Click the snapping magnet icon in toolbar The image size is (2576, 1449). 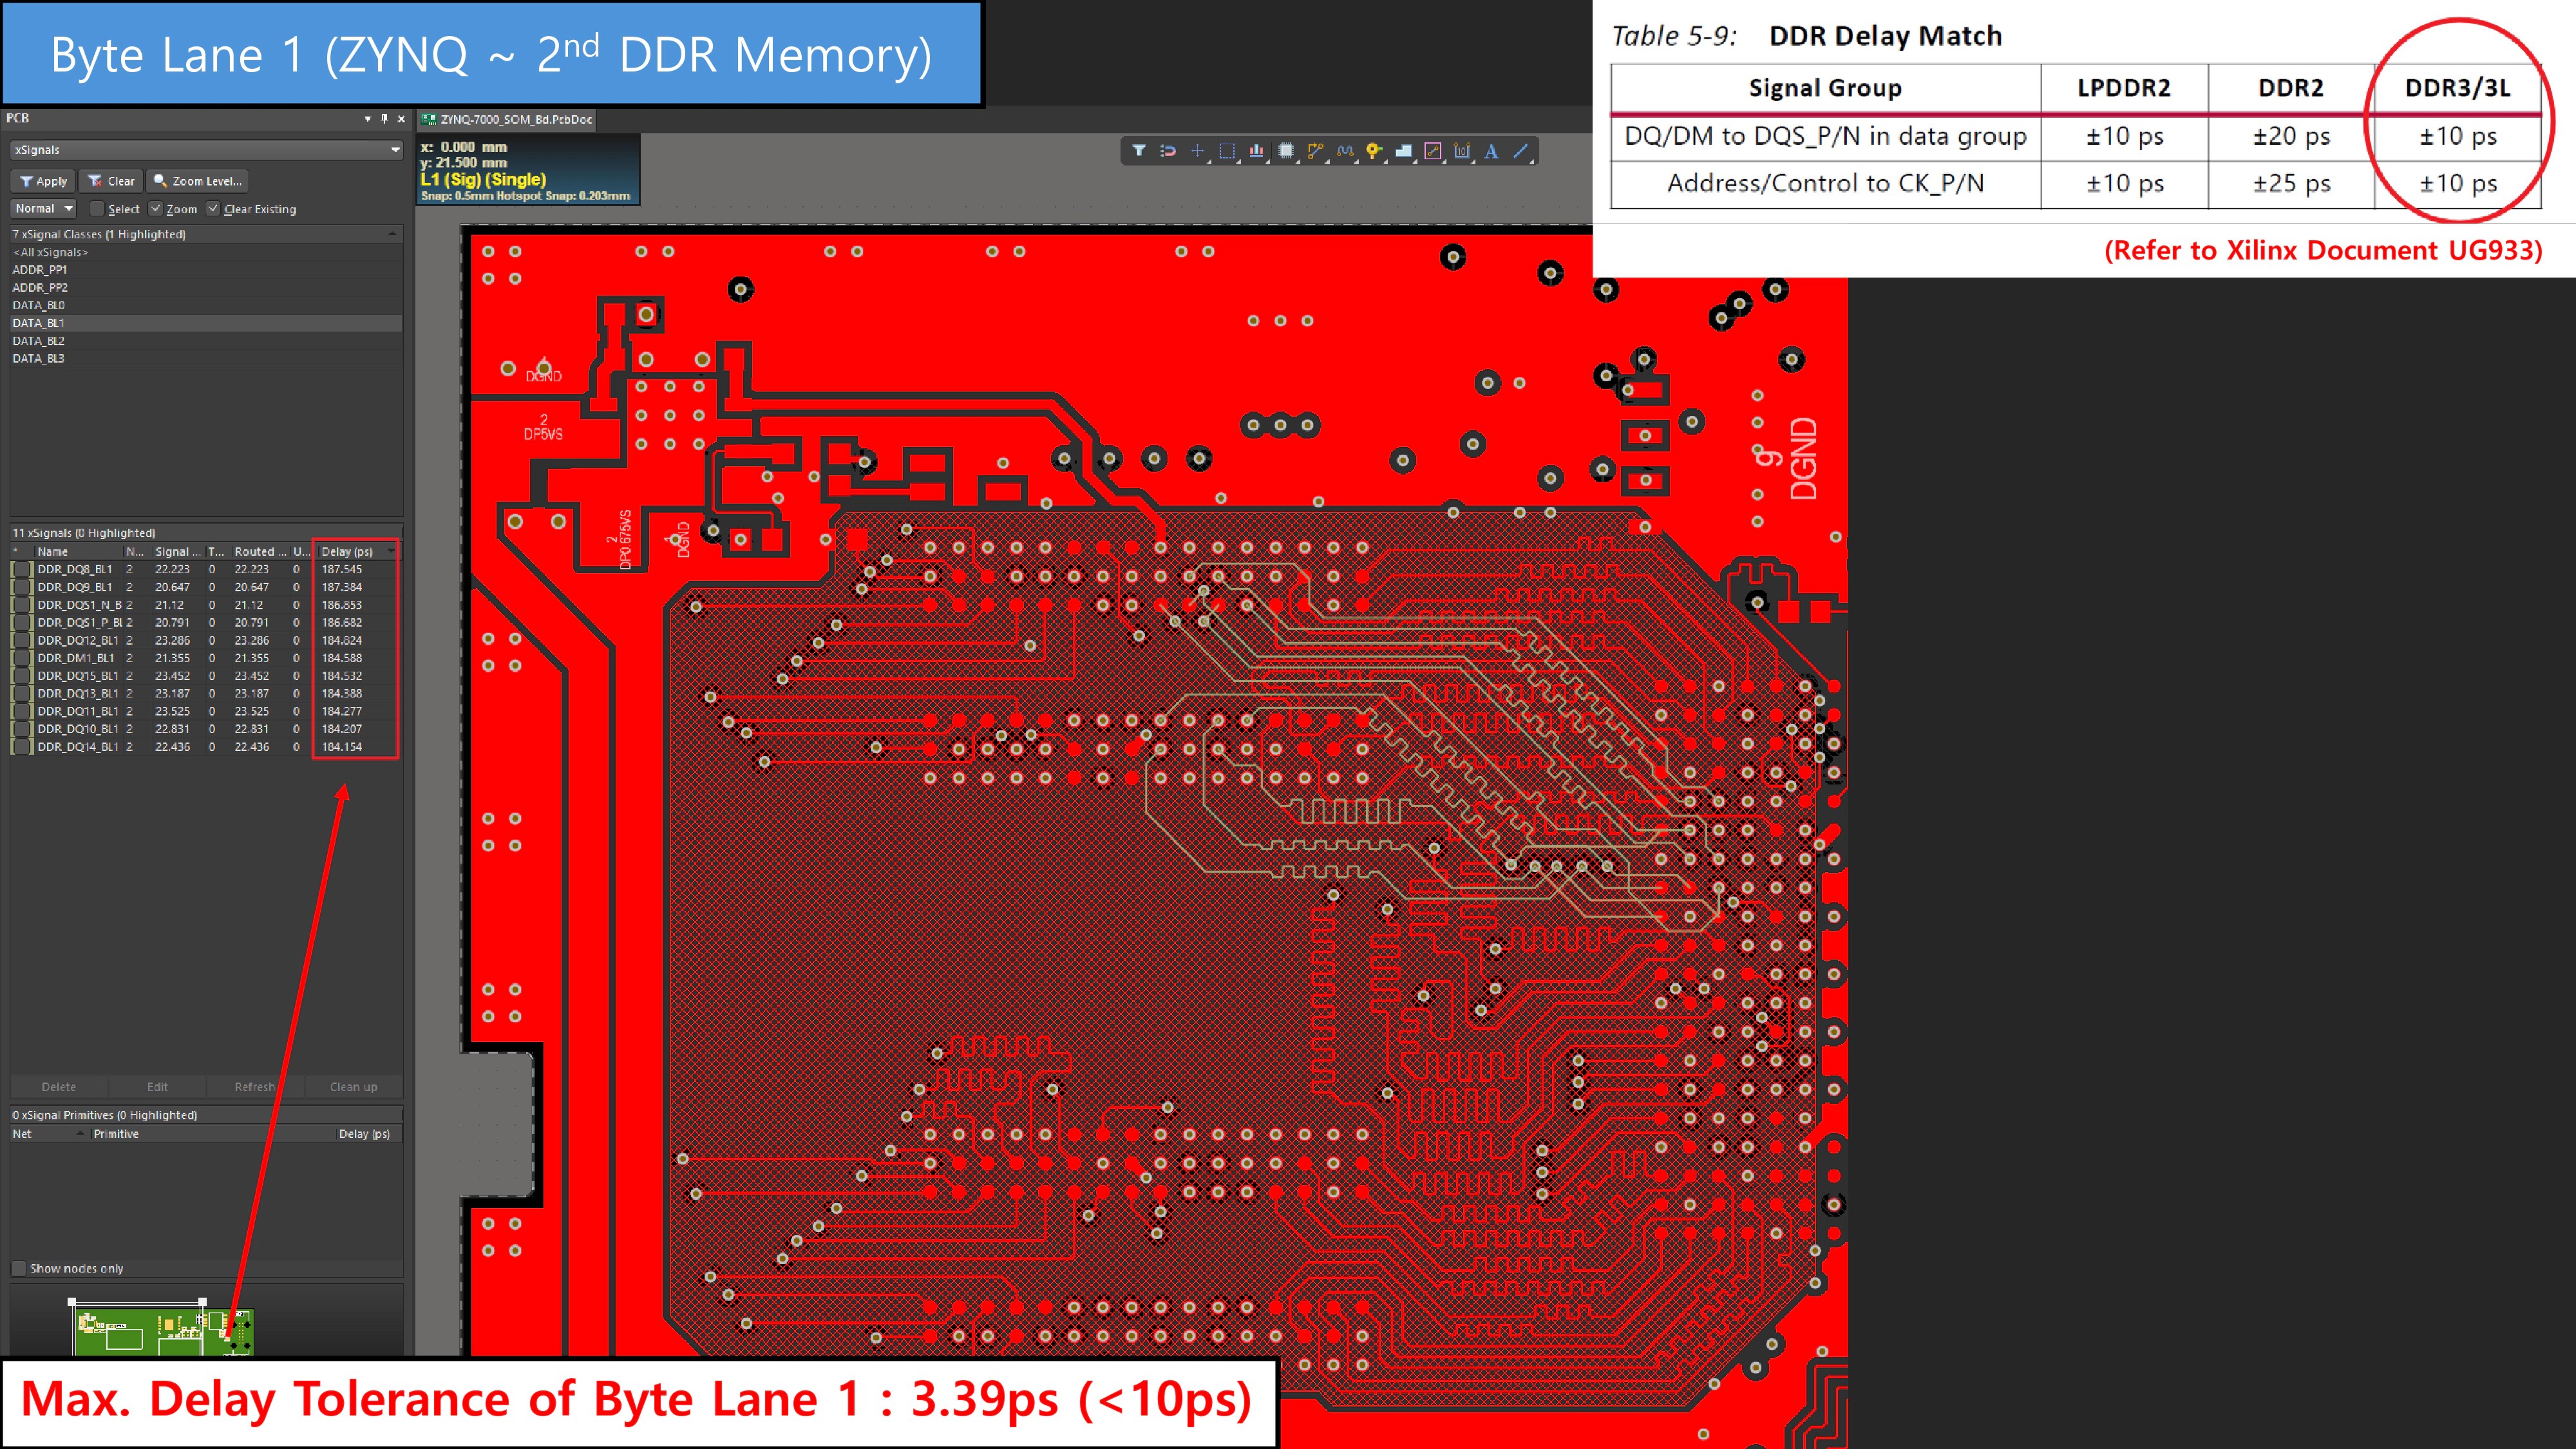1168,151
